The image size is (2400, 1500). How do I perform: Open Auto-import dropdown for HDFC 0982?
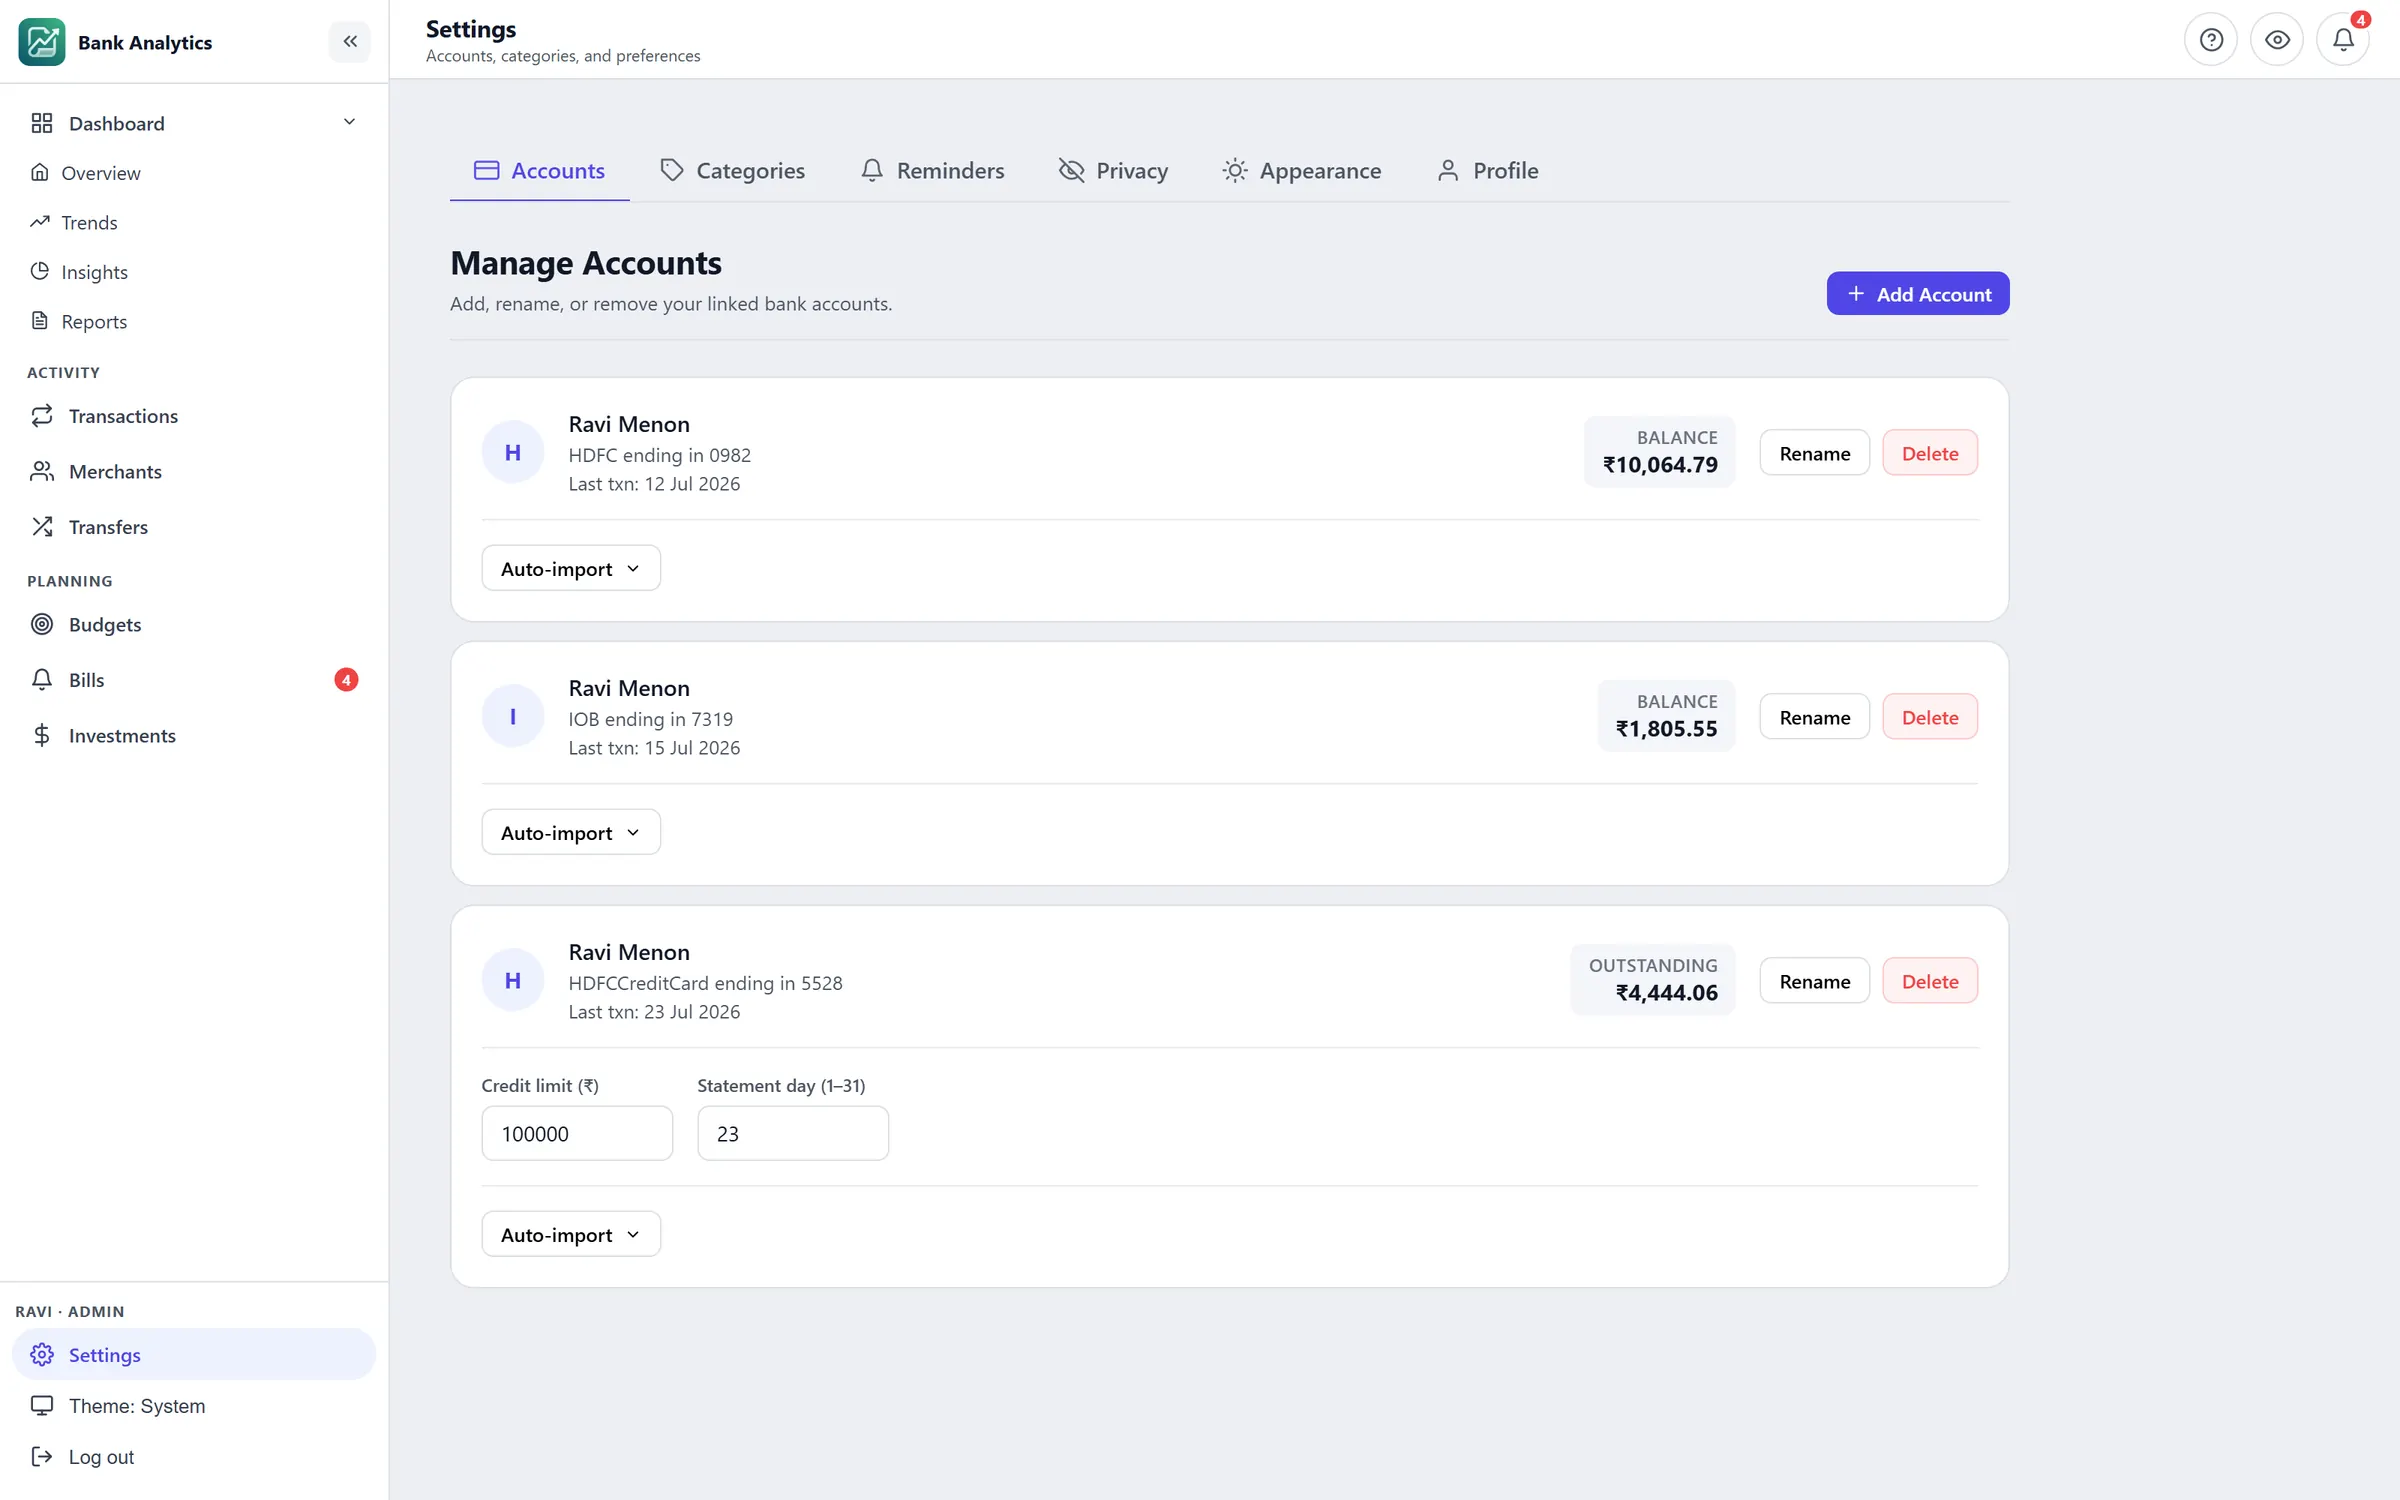point(571,568)
